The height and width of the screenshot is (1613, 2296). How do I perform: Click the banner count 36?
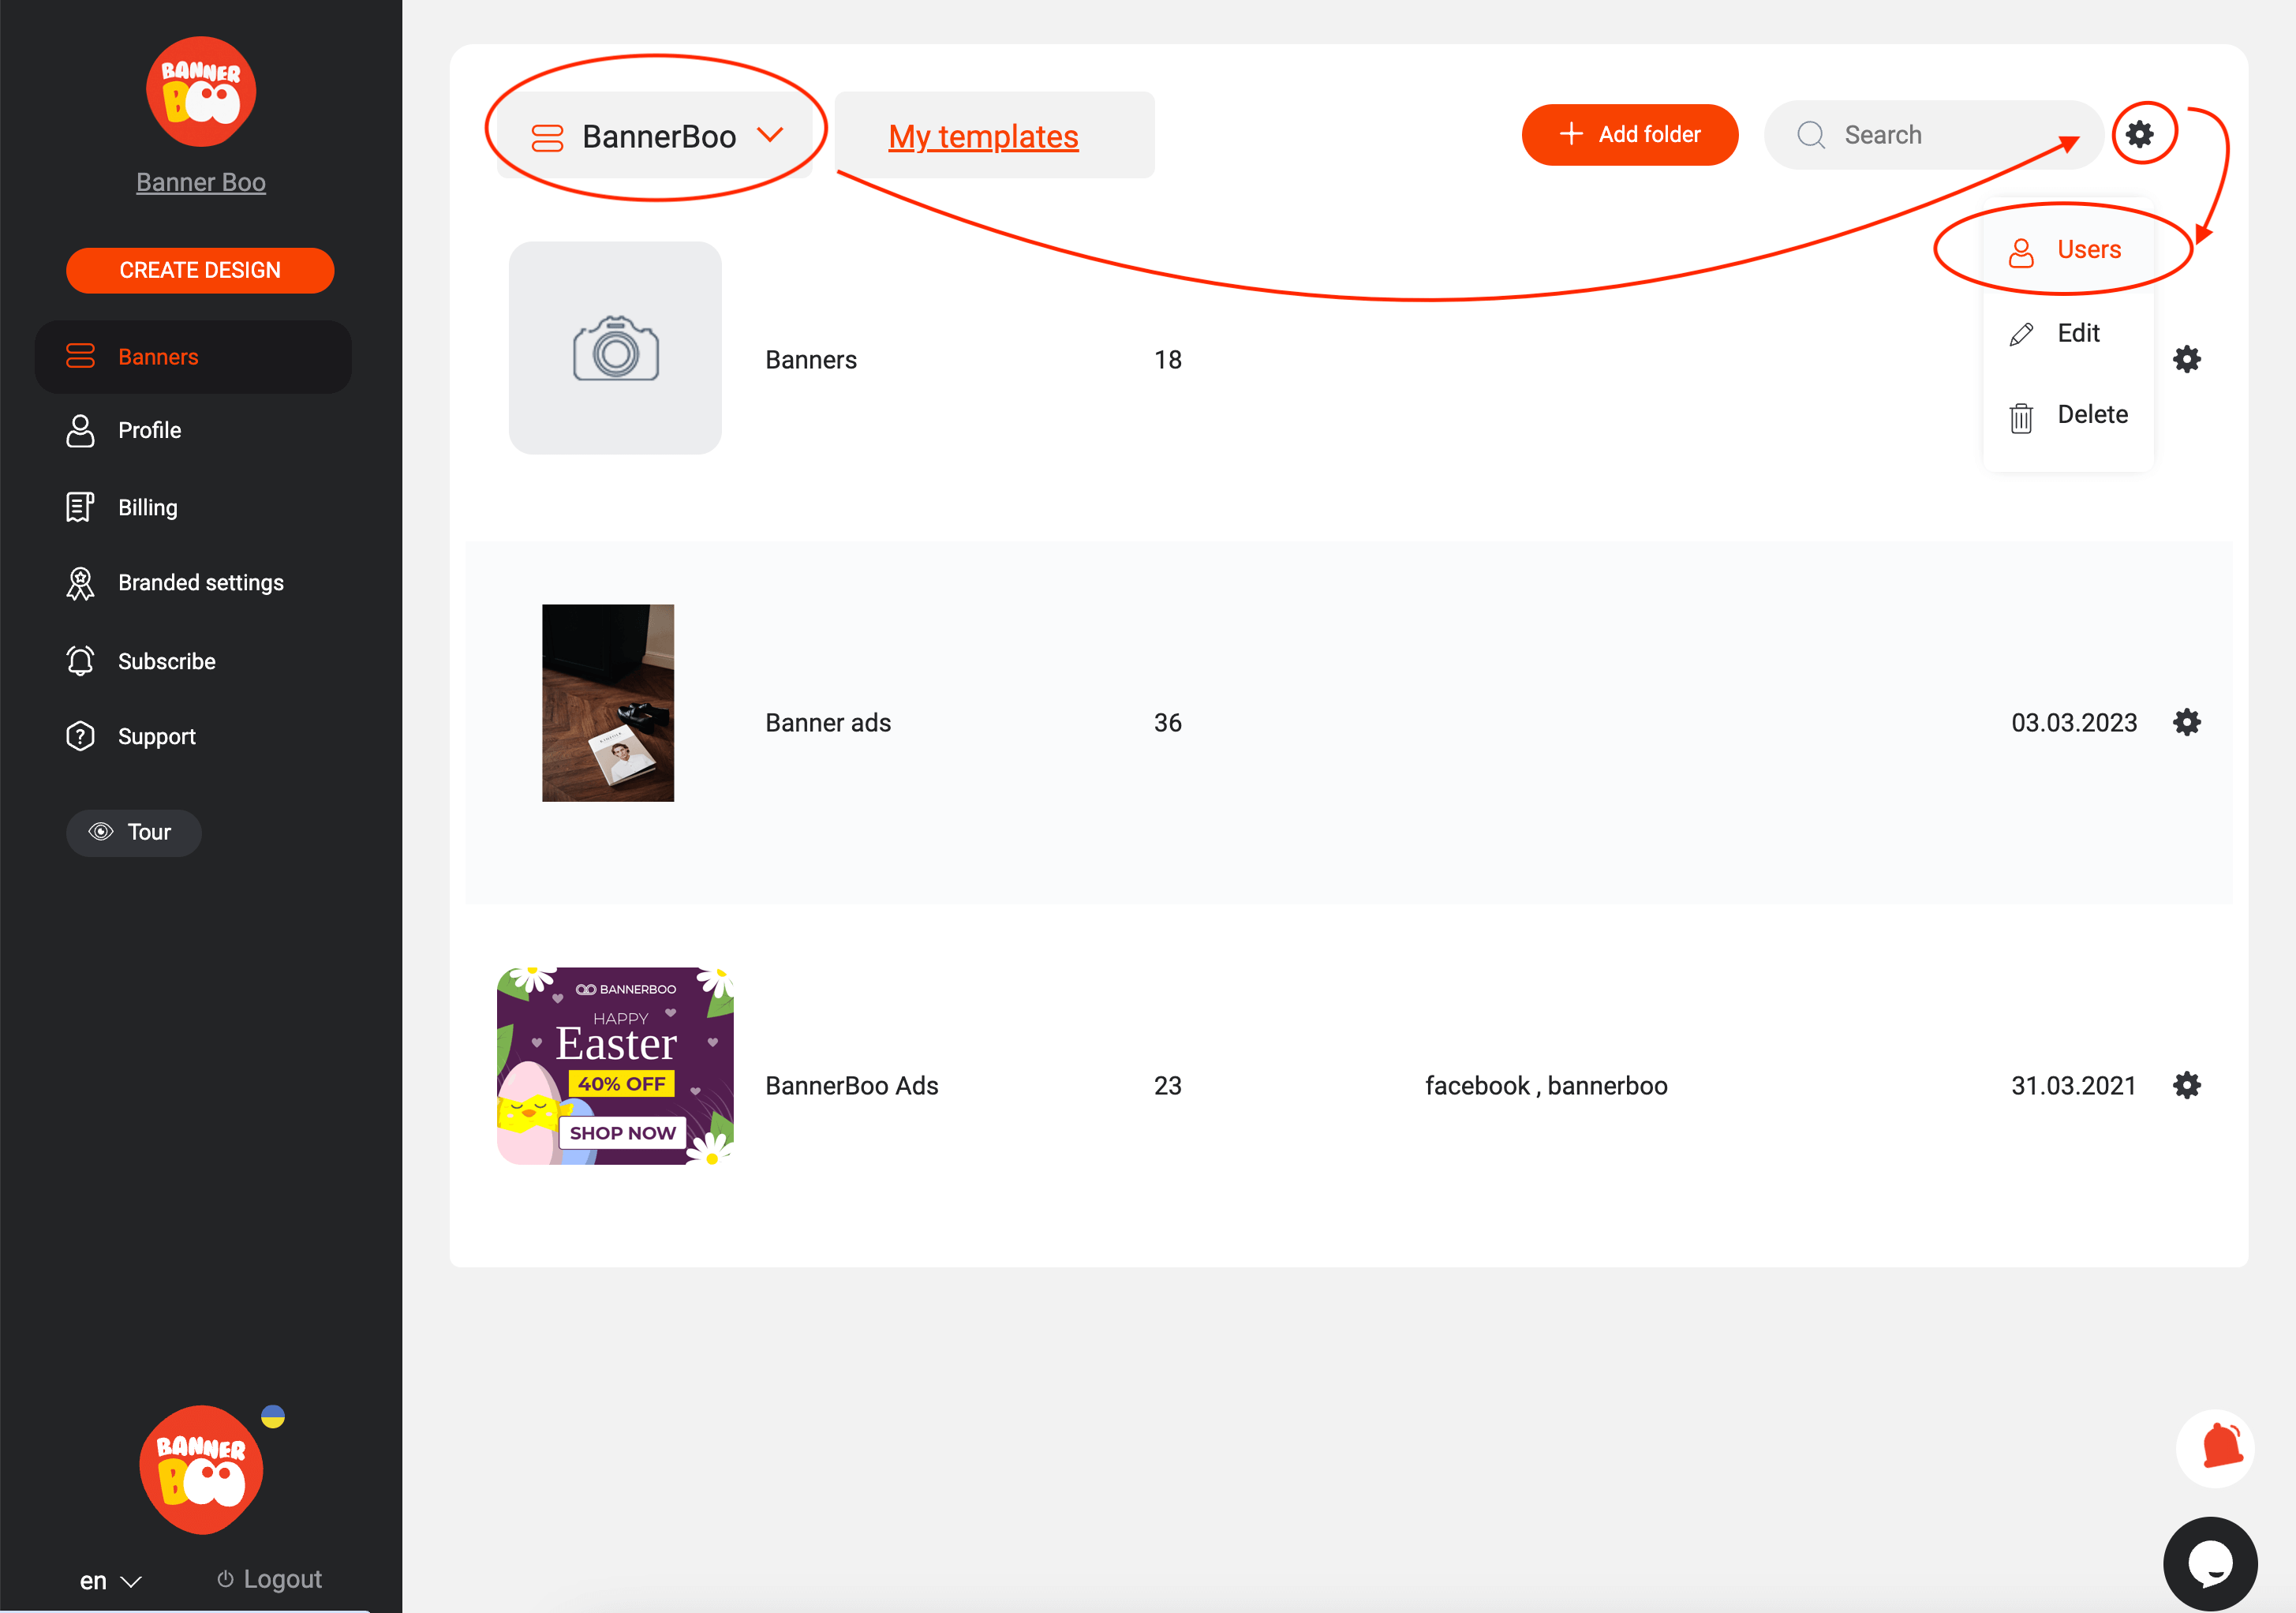1168,723
